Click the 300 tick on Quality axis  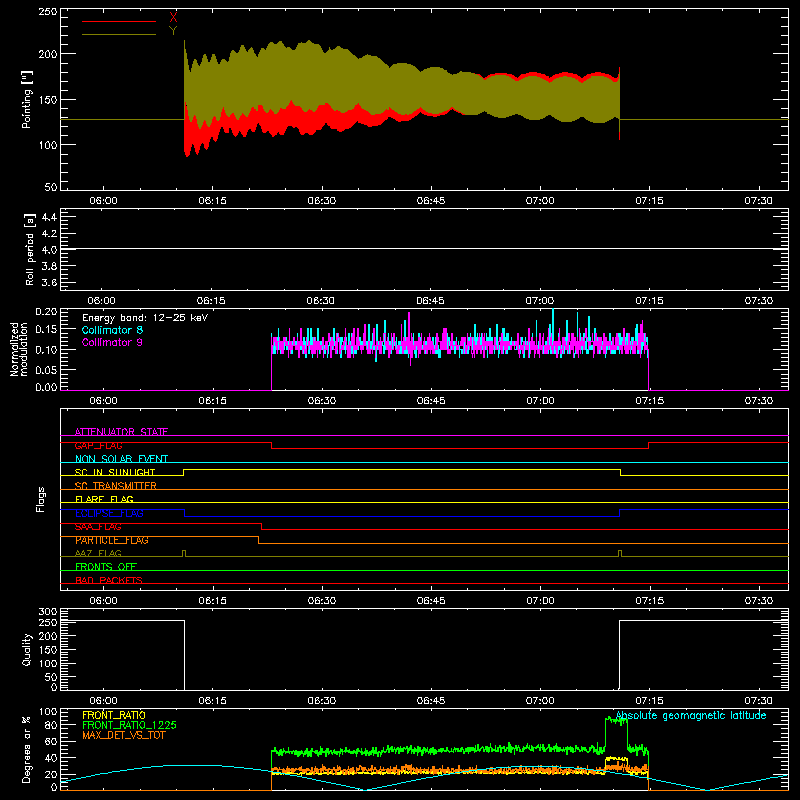point(48,611)
